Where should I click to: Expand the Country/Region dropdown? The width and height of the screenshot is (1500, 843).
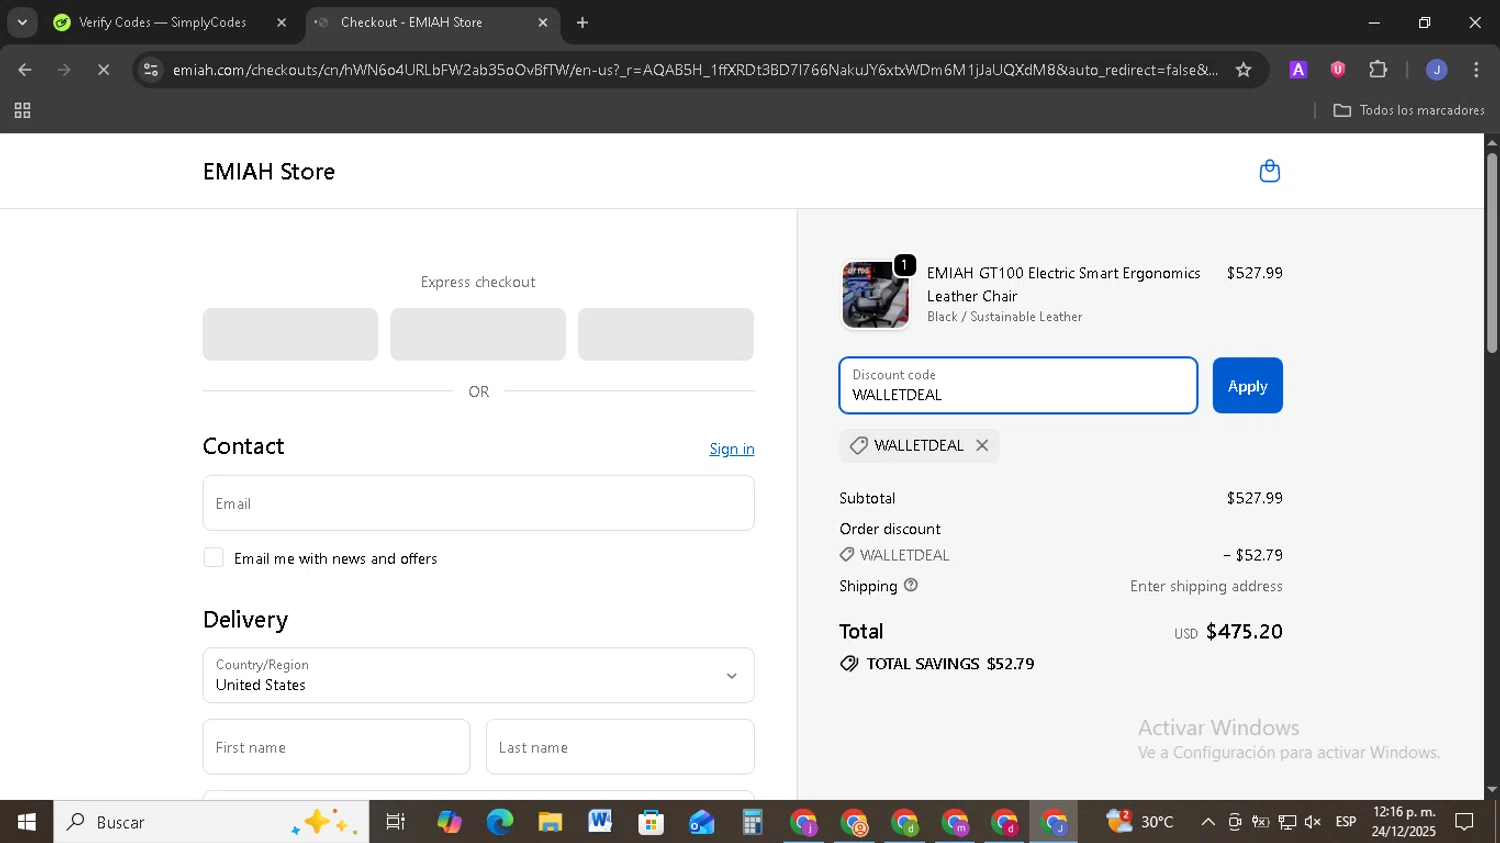click(478, 675)
